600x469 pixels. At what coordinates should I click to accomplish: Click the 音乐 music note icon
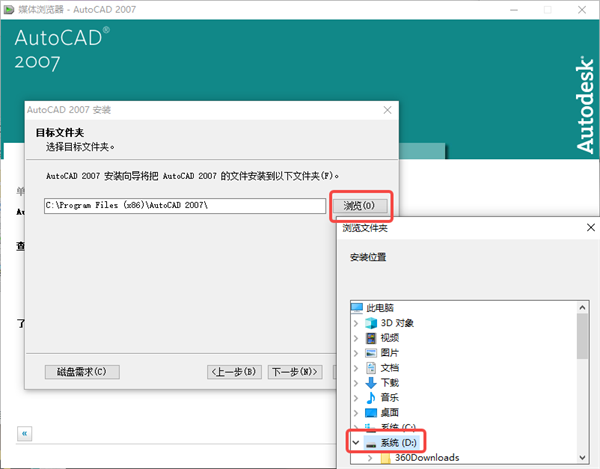click(x=371, y=397)
